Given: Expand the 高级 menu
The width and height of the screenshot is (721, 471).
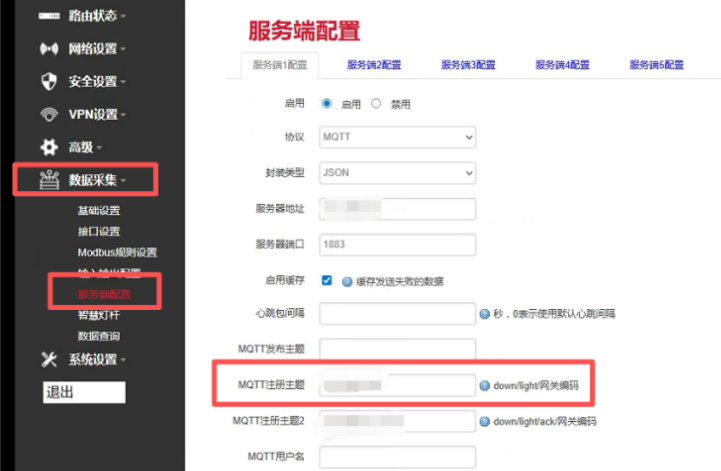Looking at the screenshot, I should (x=85, y=147).
